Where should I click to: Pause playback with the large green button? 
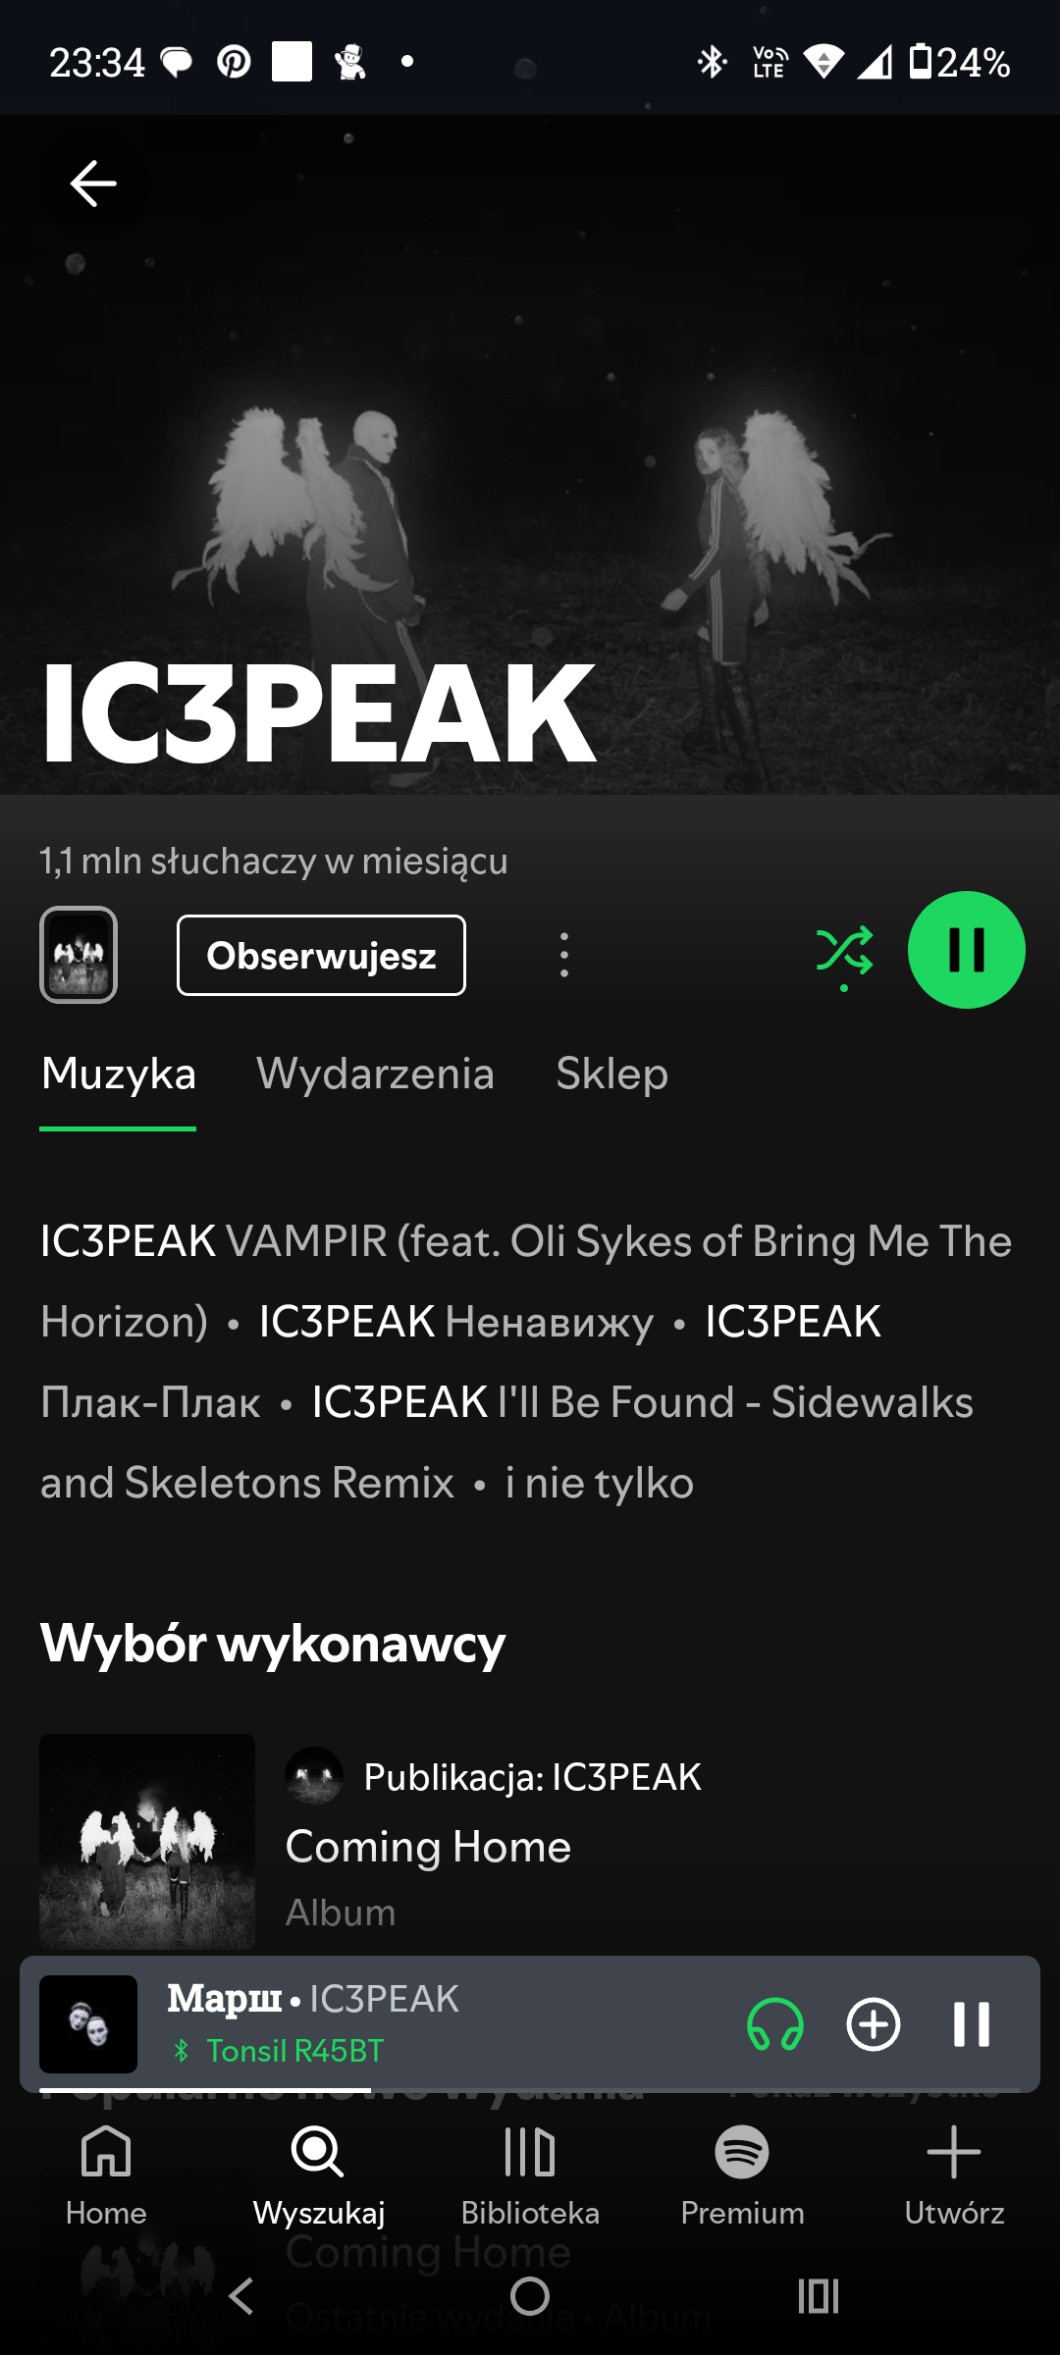(966, 950)
